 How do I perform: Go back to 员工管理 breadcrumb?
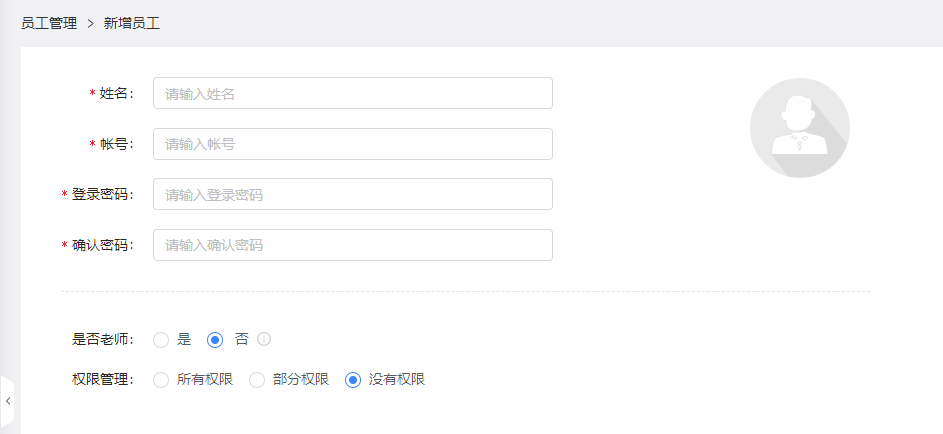coord(49,24)
